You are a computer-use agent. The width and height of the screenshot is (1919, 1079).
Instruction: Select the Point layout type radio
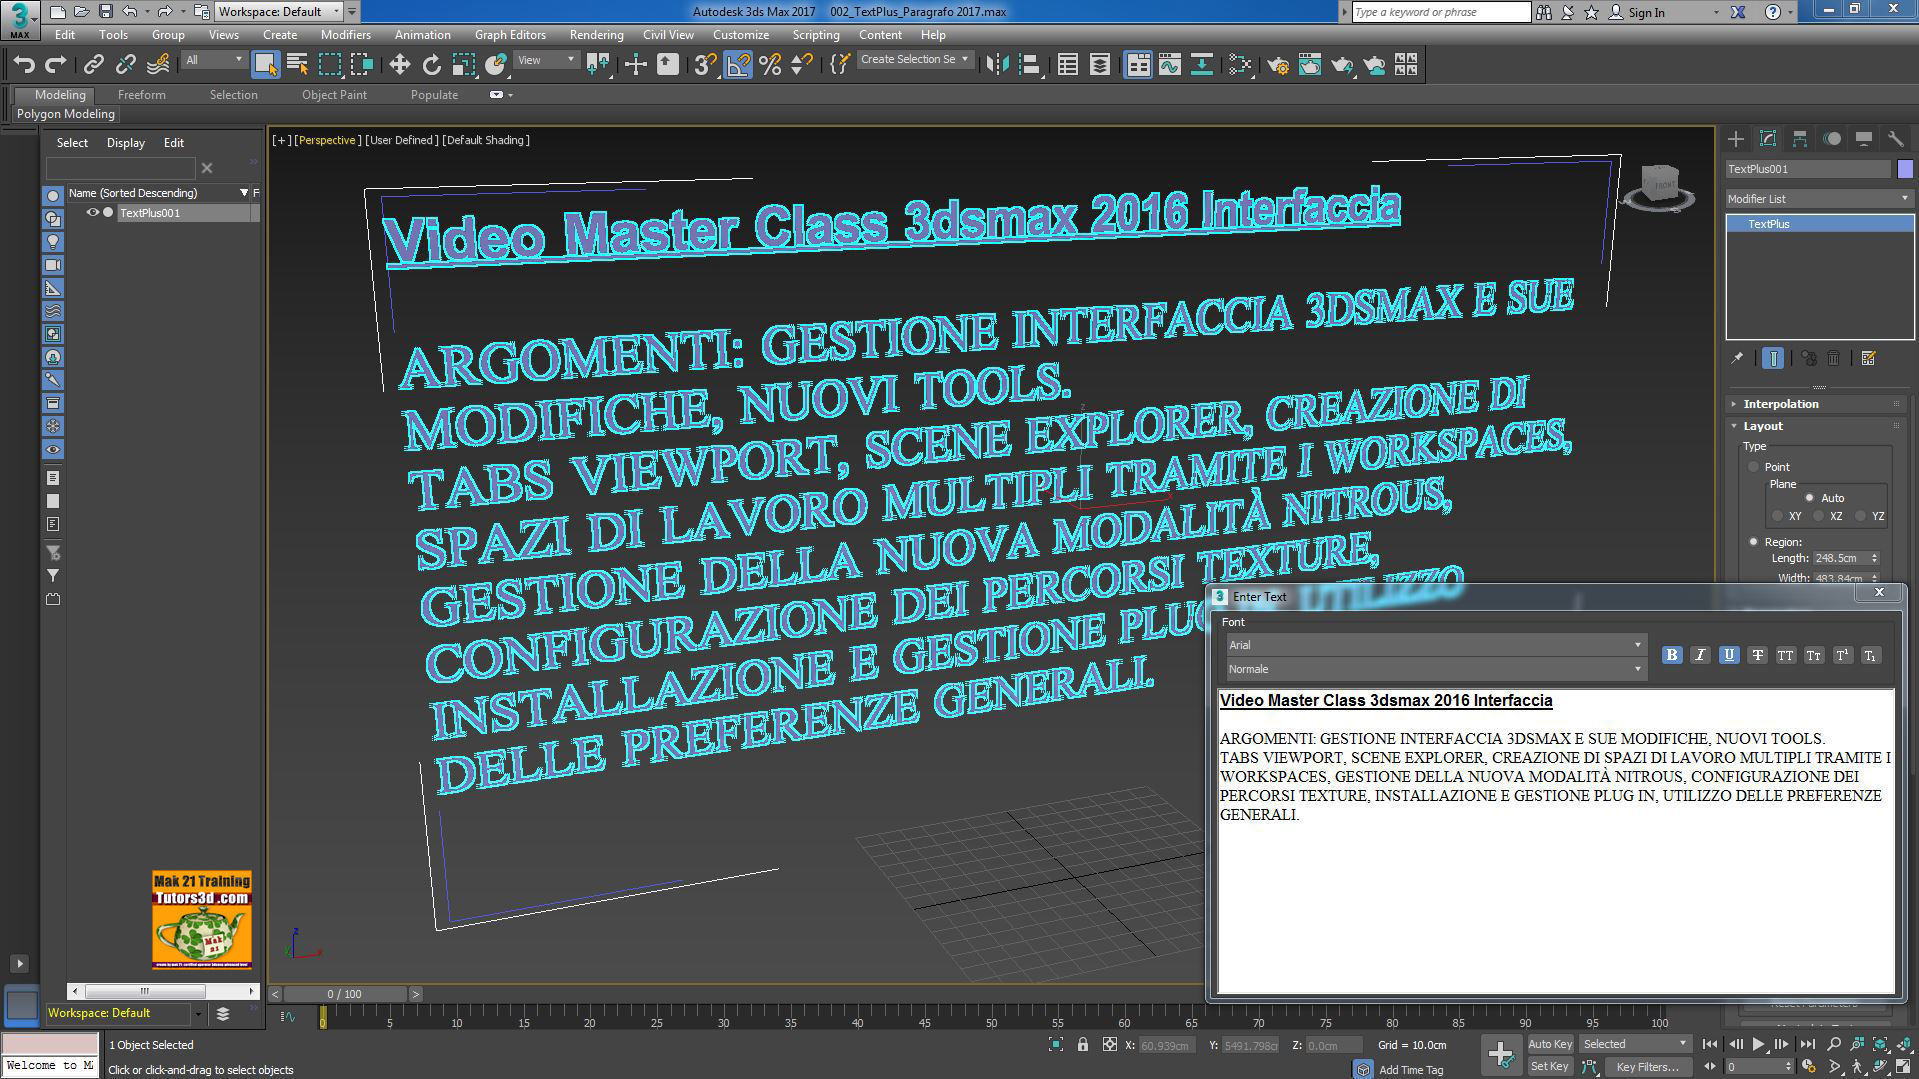point(1753,467)
